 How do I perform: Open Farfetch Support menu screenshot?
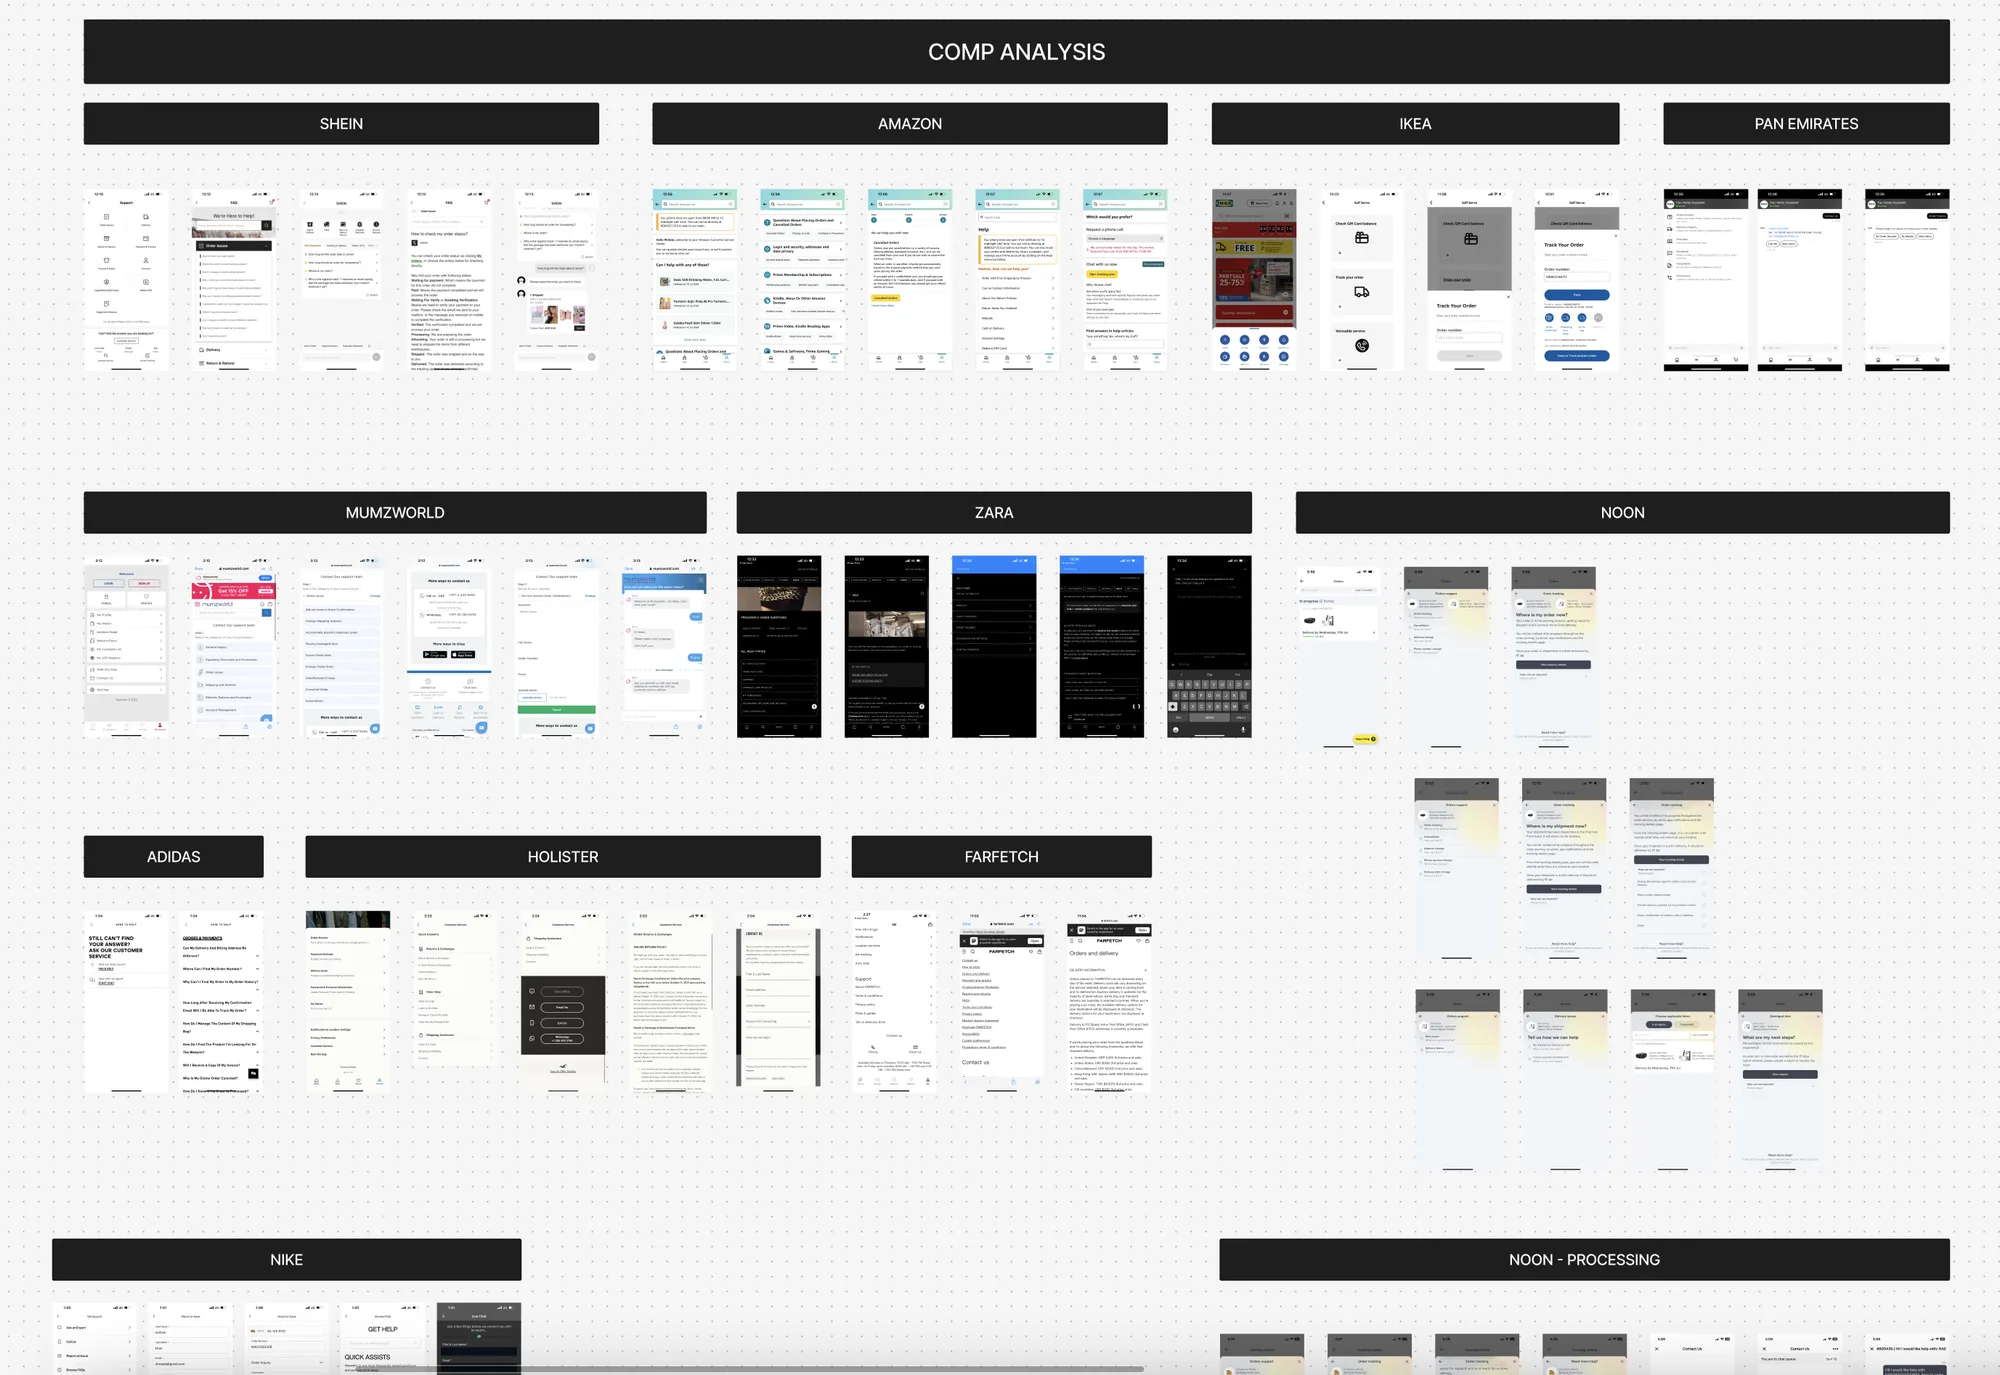[894, 1001]
